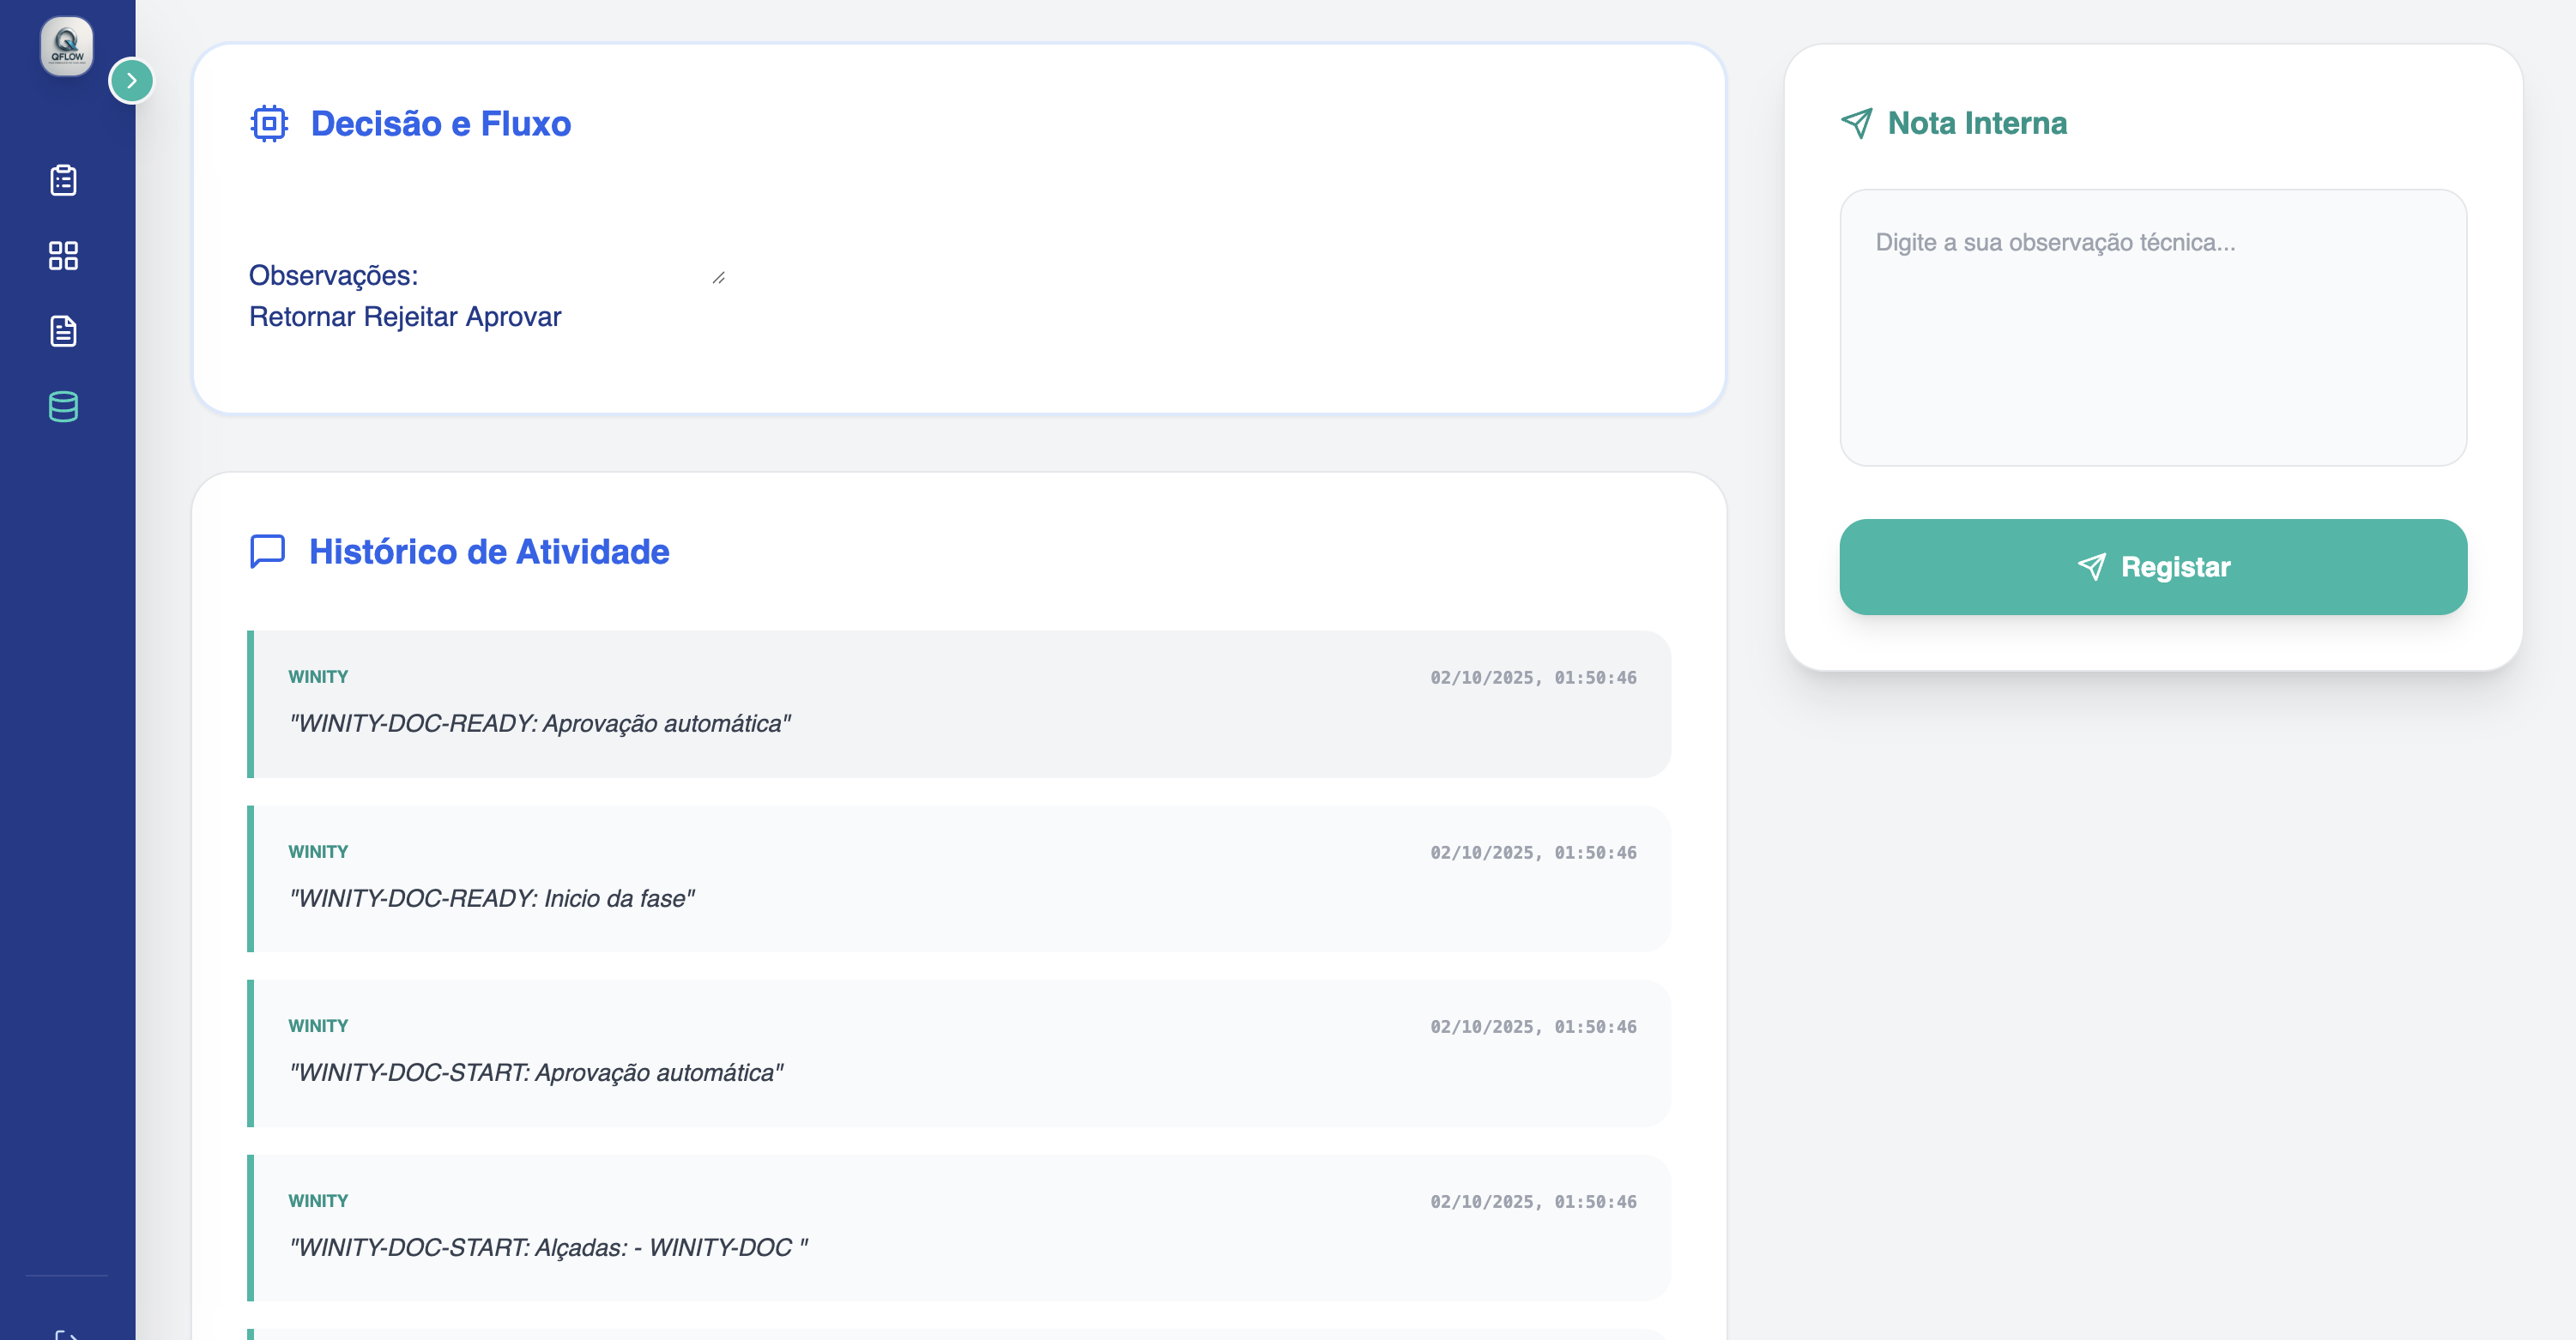
Task: Click the chat bubble icon beside Histórico de Atividade
Action: 267,551
